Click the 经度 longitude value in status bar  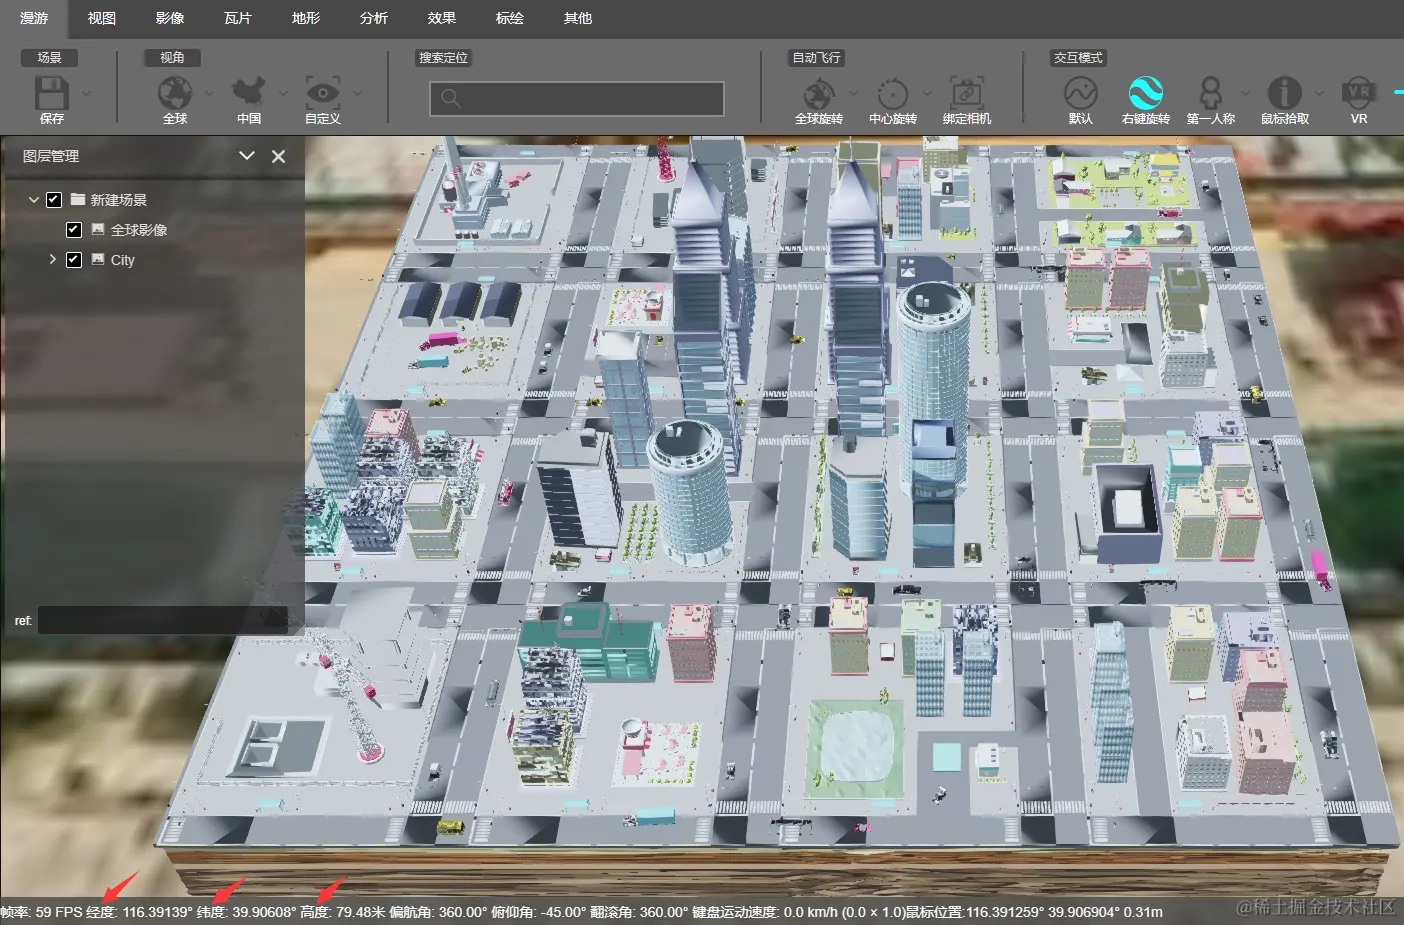(157, 912)
